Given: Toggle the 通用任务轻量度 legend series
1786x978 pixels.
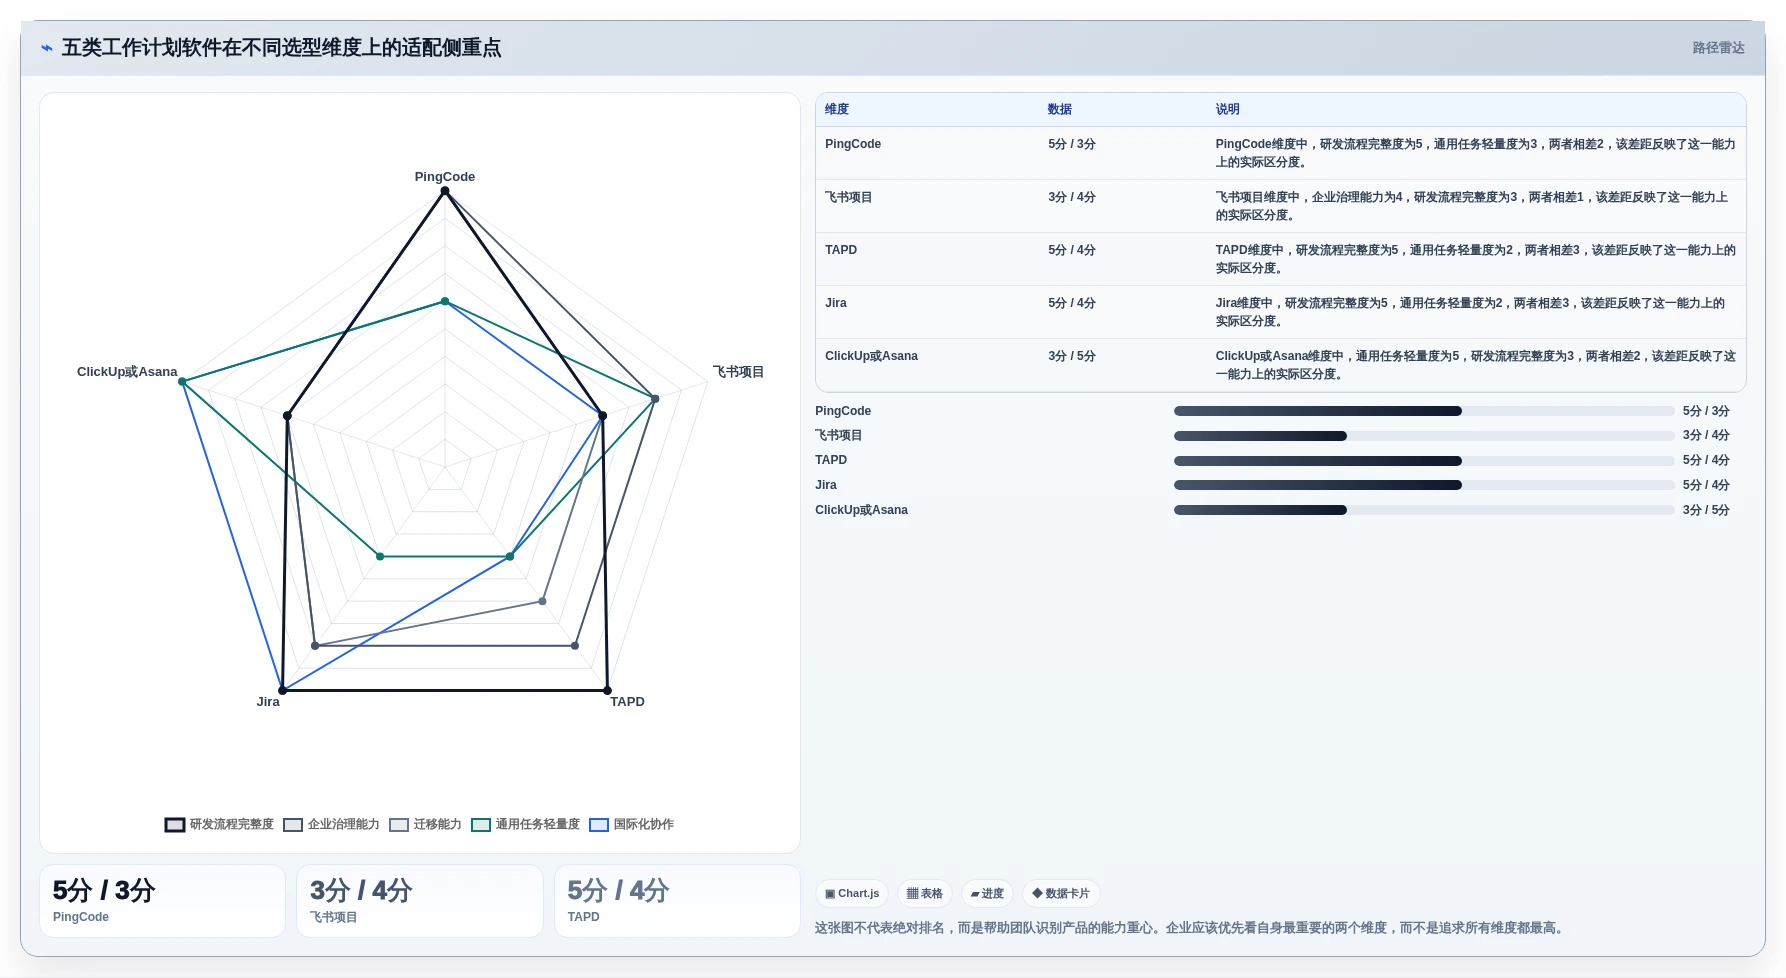Looking at the screenshot, I should point(525,825).
